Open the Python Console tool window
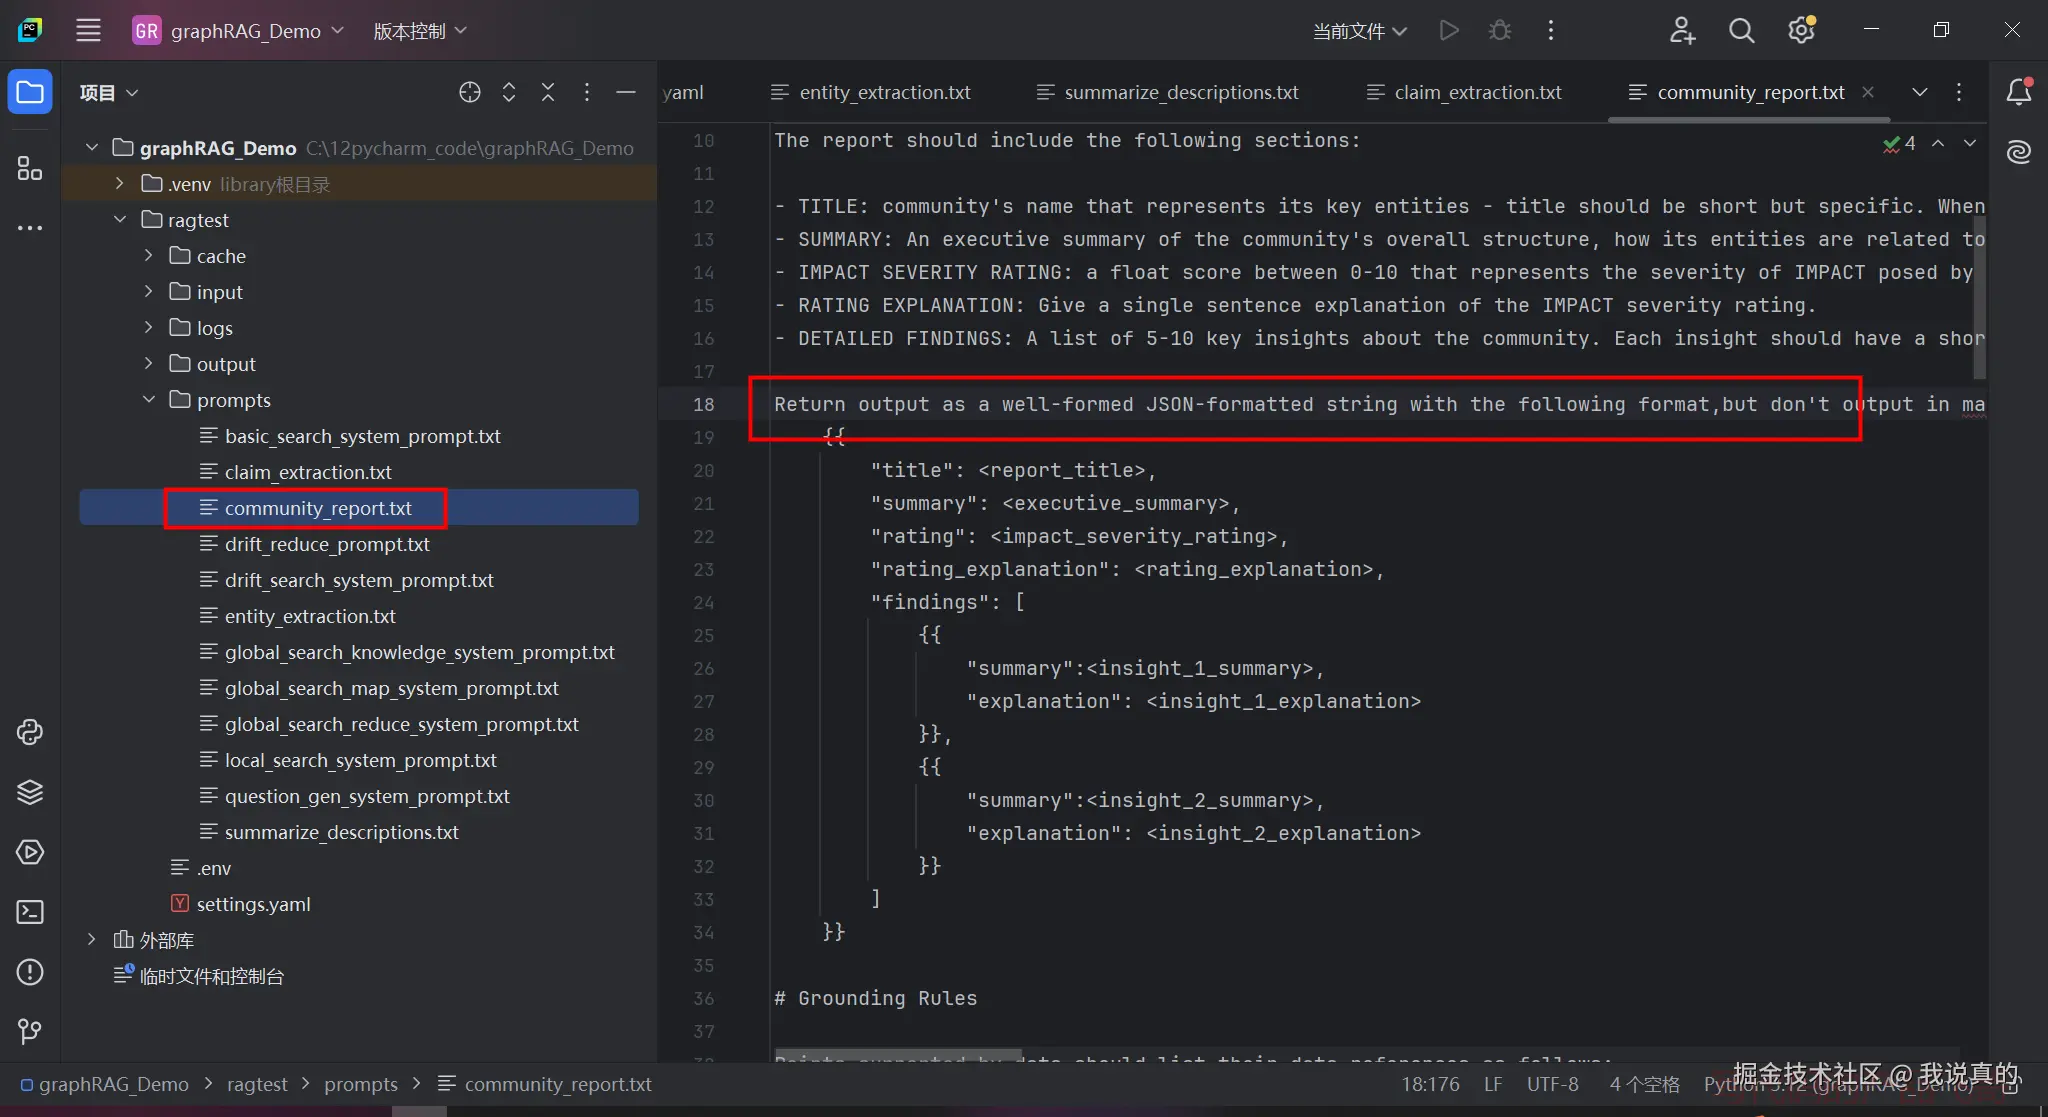The width and height of the screenshot is (2048, 1117). (30, 732)
